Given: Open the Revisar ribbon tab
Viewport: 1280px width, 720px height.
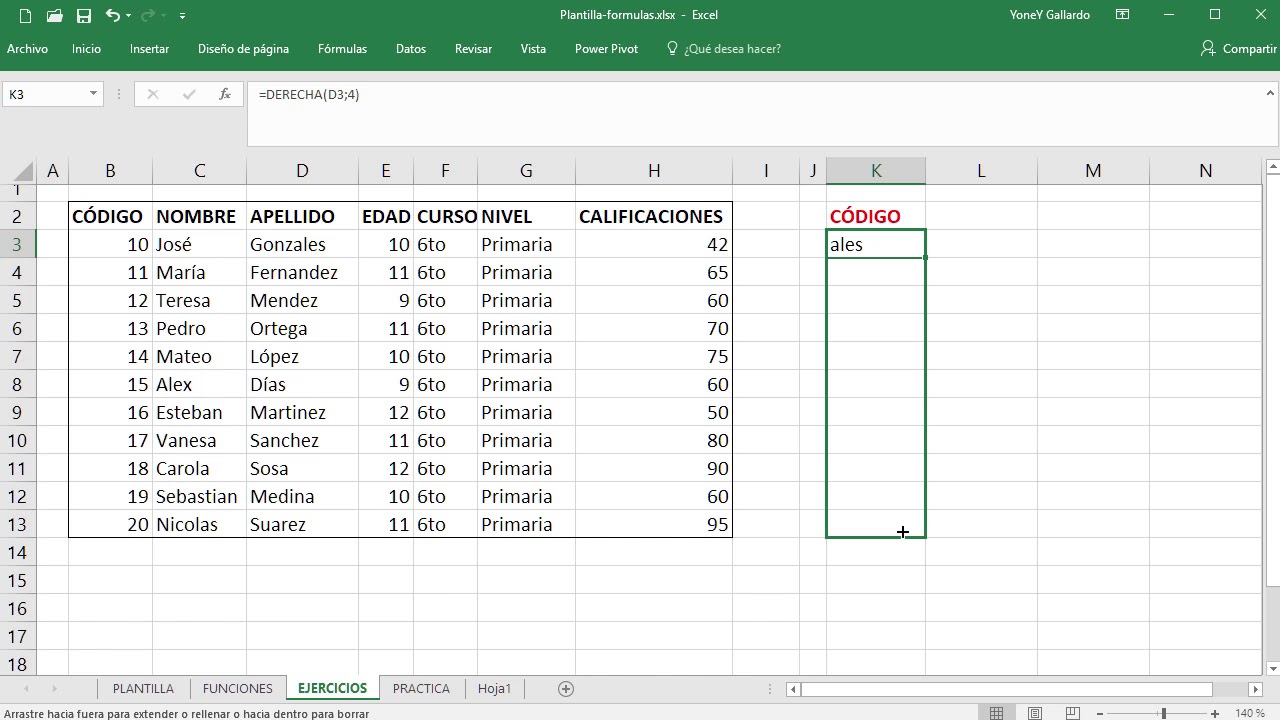Looking at the screenshot, I should click(x=473, y=49).
